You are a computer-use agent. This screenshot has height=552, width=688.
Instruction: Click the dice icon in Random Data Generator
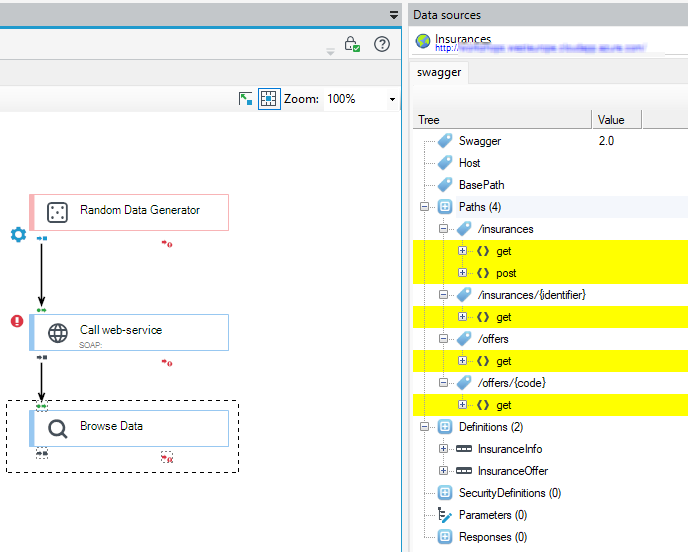(x=57, y=212)
